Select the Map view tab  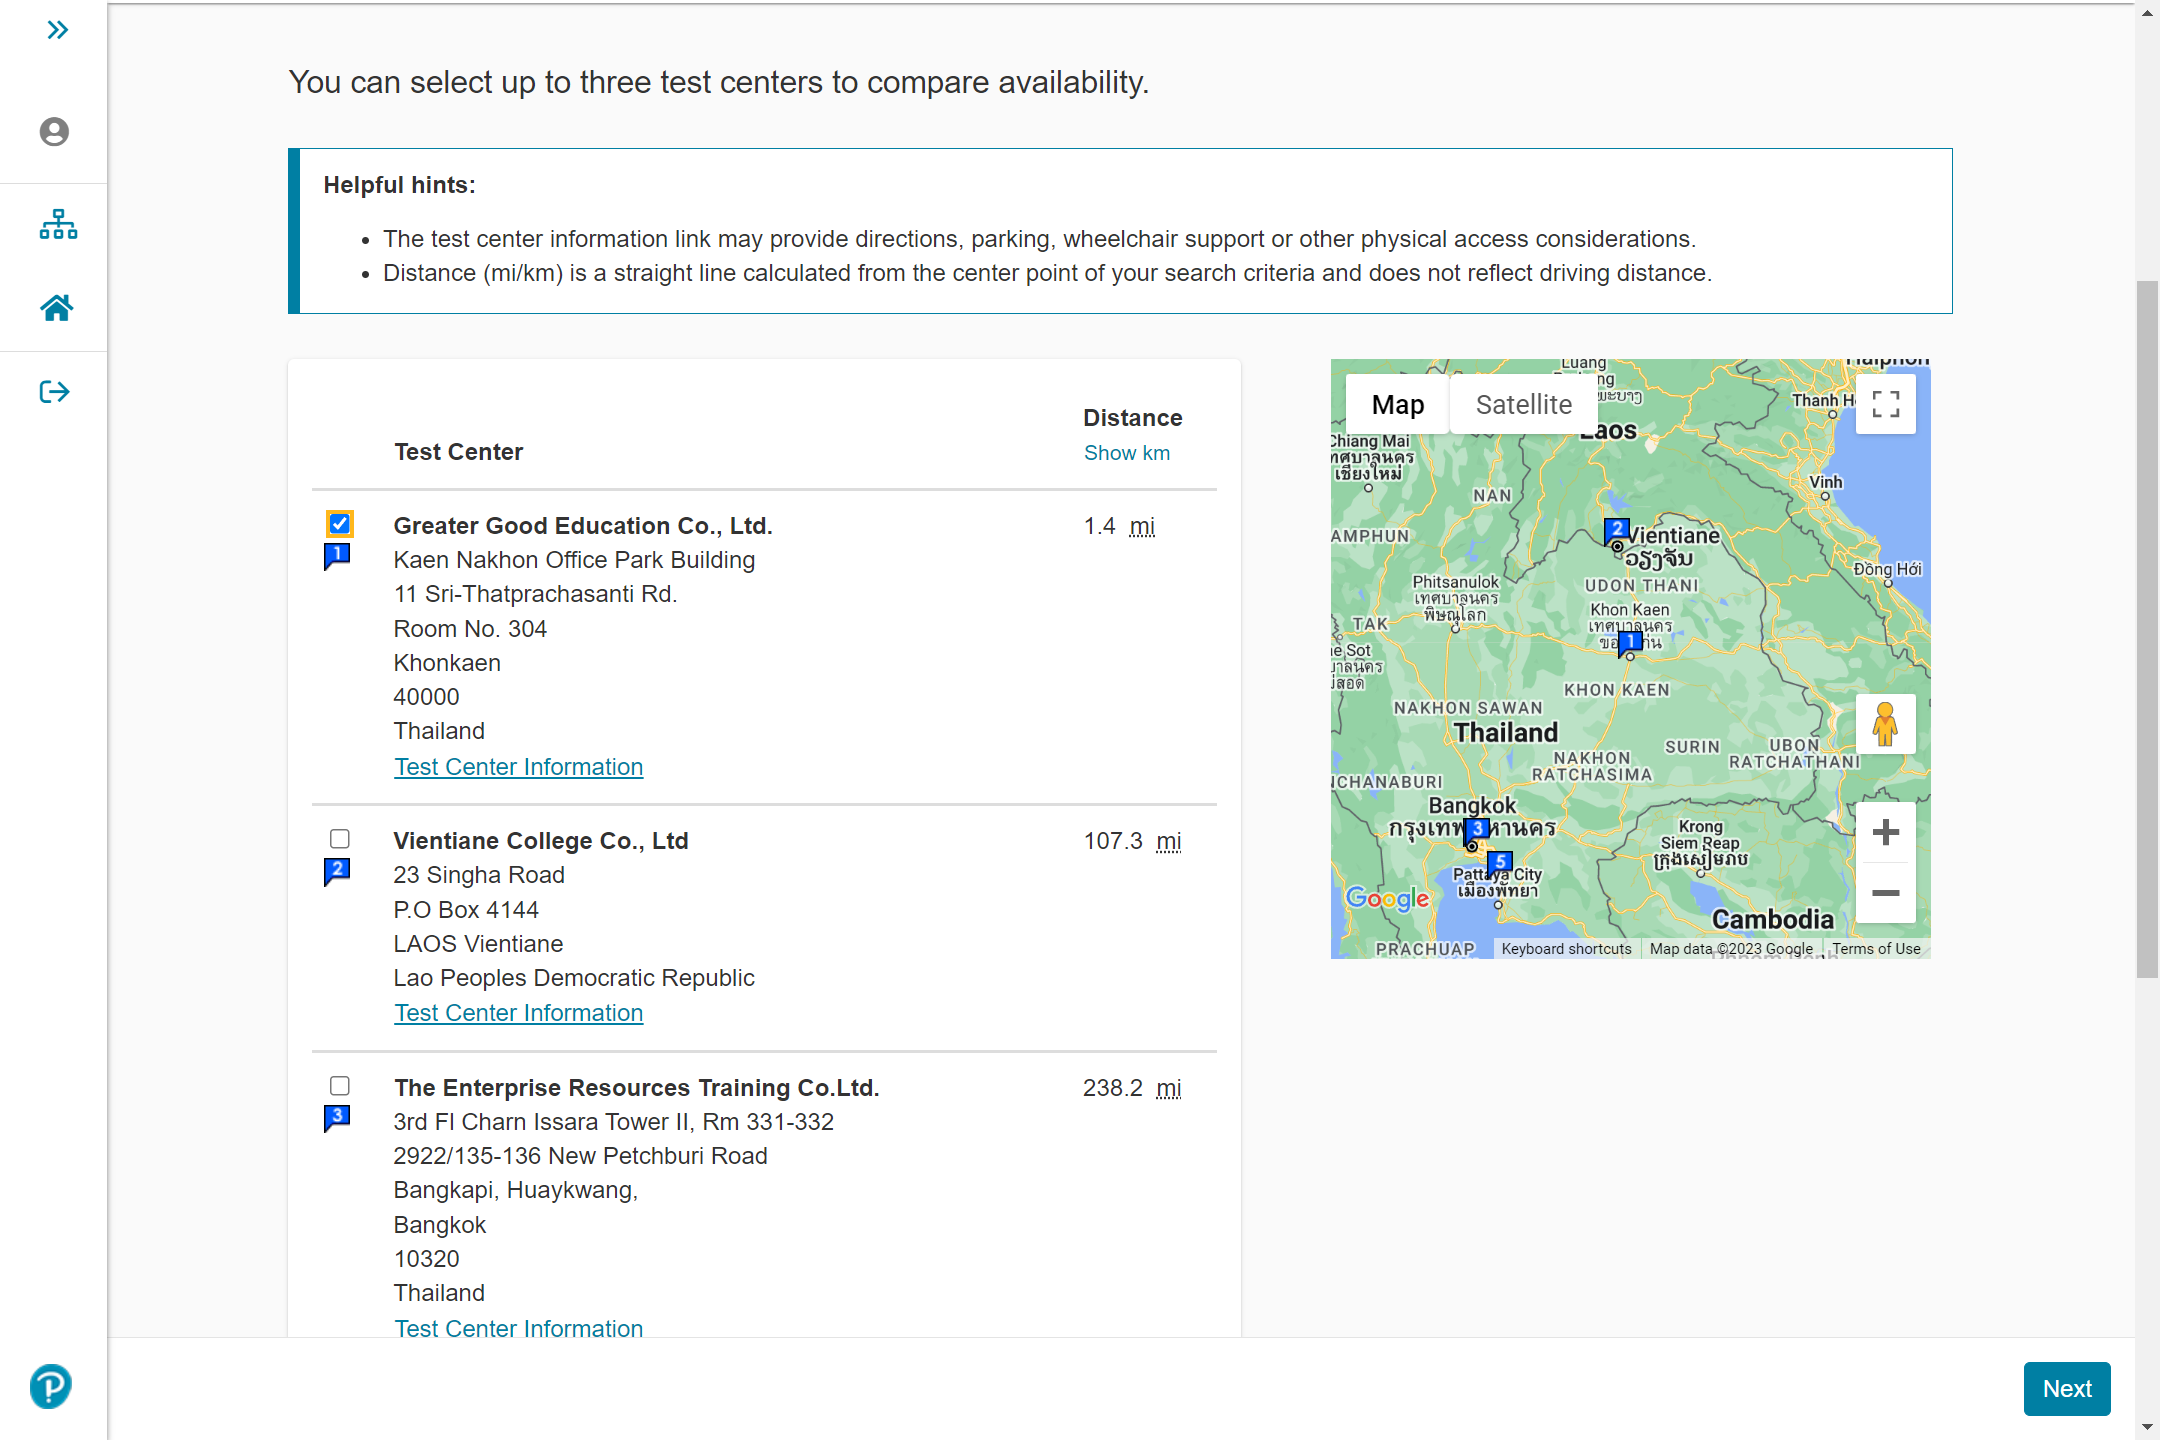pyautogui.click(x=1397, y=404)
